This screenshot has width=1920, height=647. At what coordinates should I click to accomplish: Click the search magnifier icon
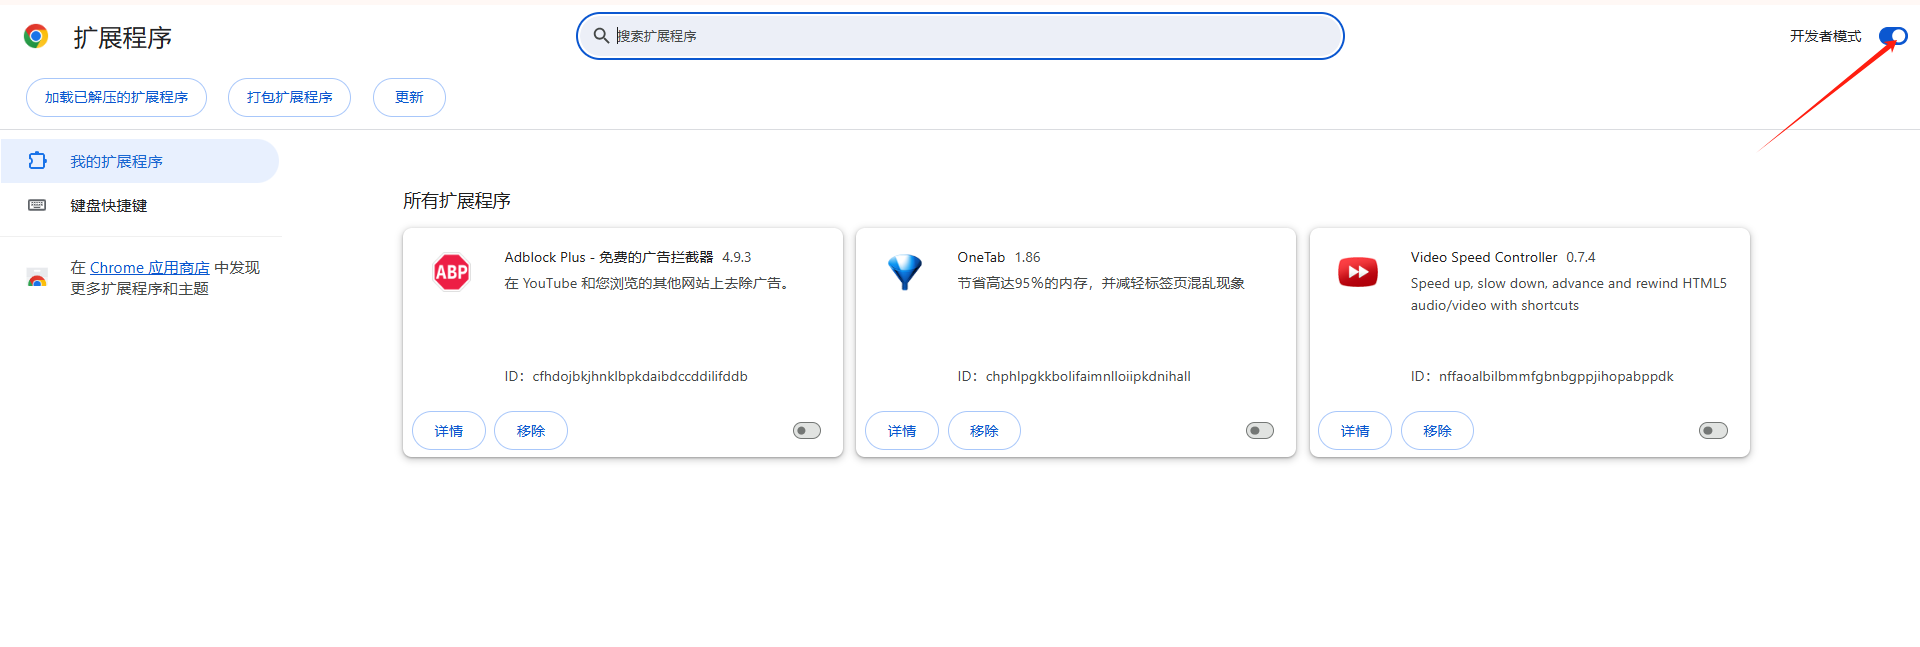point(601,36)
